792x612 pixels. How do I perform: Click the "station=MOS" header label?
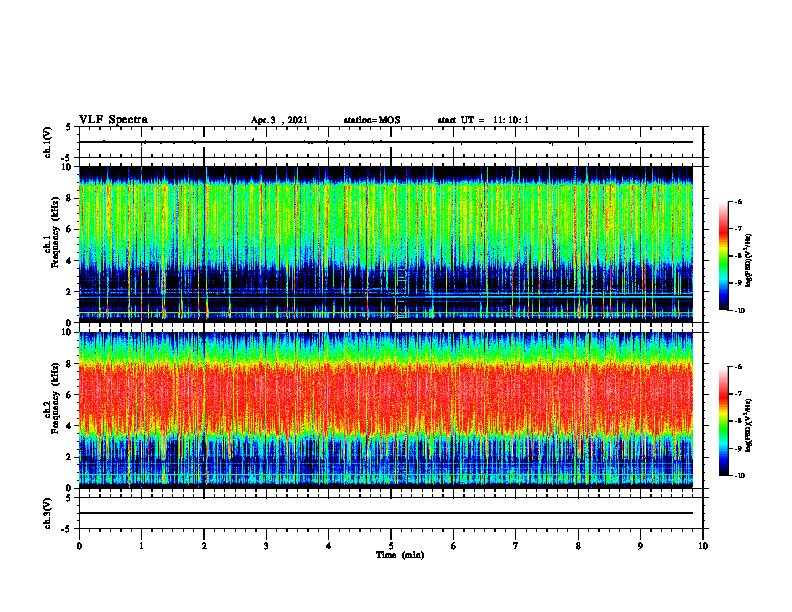[x=372, y=120]
